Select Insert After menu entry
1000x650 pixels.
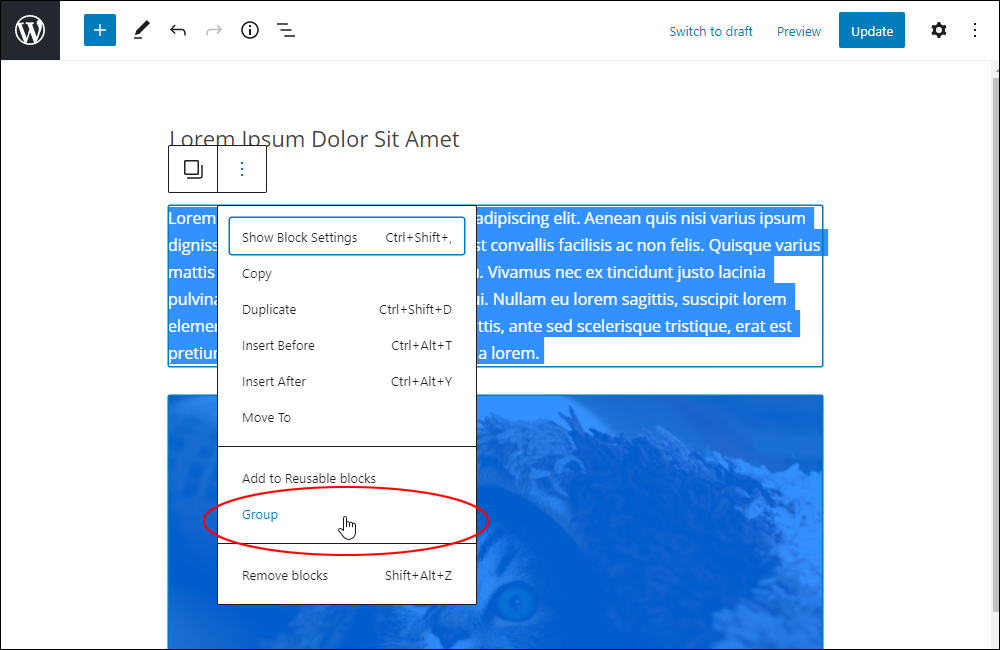(x=347, y=381)
